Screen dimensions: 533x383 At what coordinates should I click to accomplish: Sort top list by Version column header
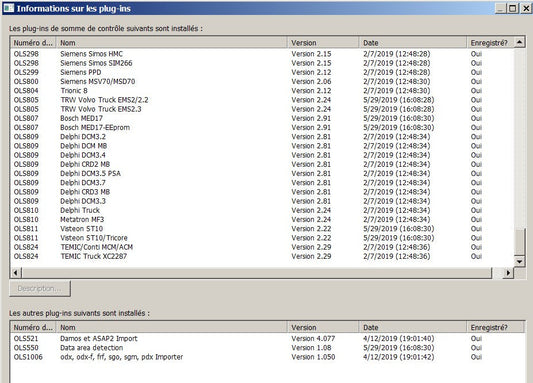tap(323, 43)
